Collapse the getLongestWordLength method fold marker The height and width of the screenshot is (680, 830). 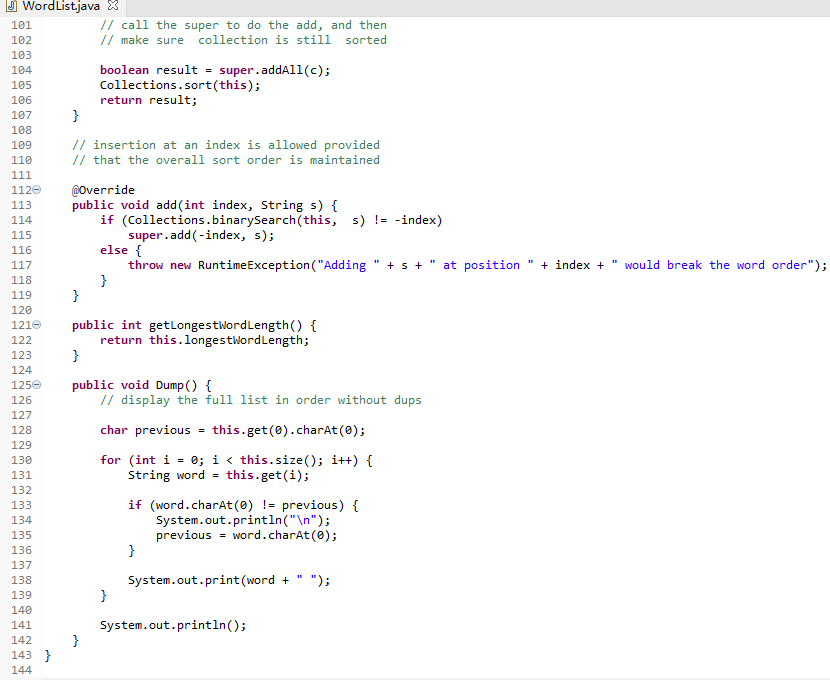click(36, 324)
